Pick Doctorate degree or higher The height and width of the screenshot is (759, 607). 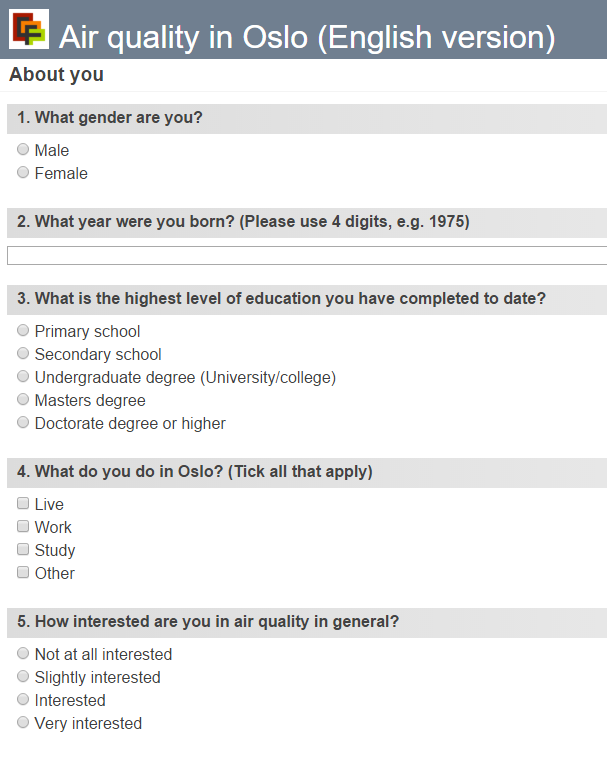coord(23,422)
